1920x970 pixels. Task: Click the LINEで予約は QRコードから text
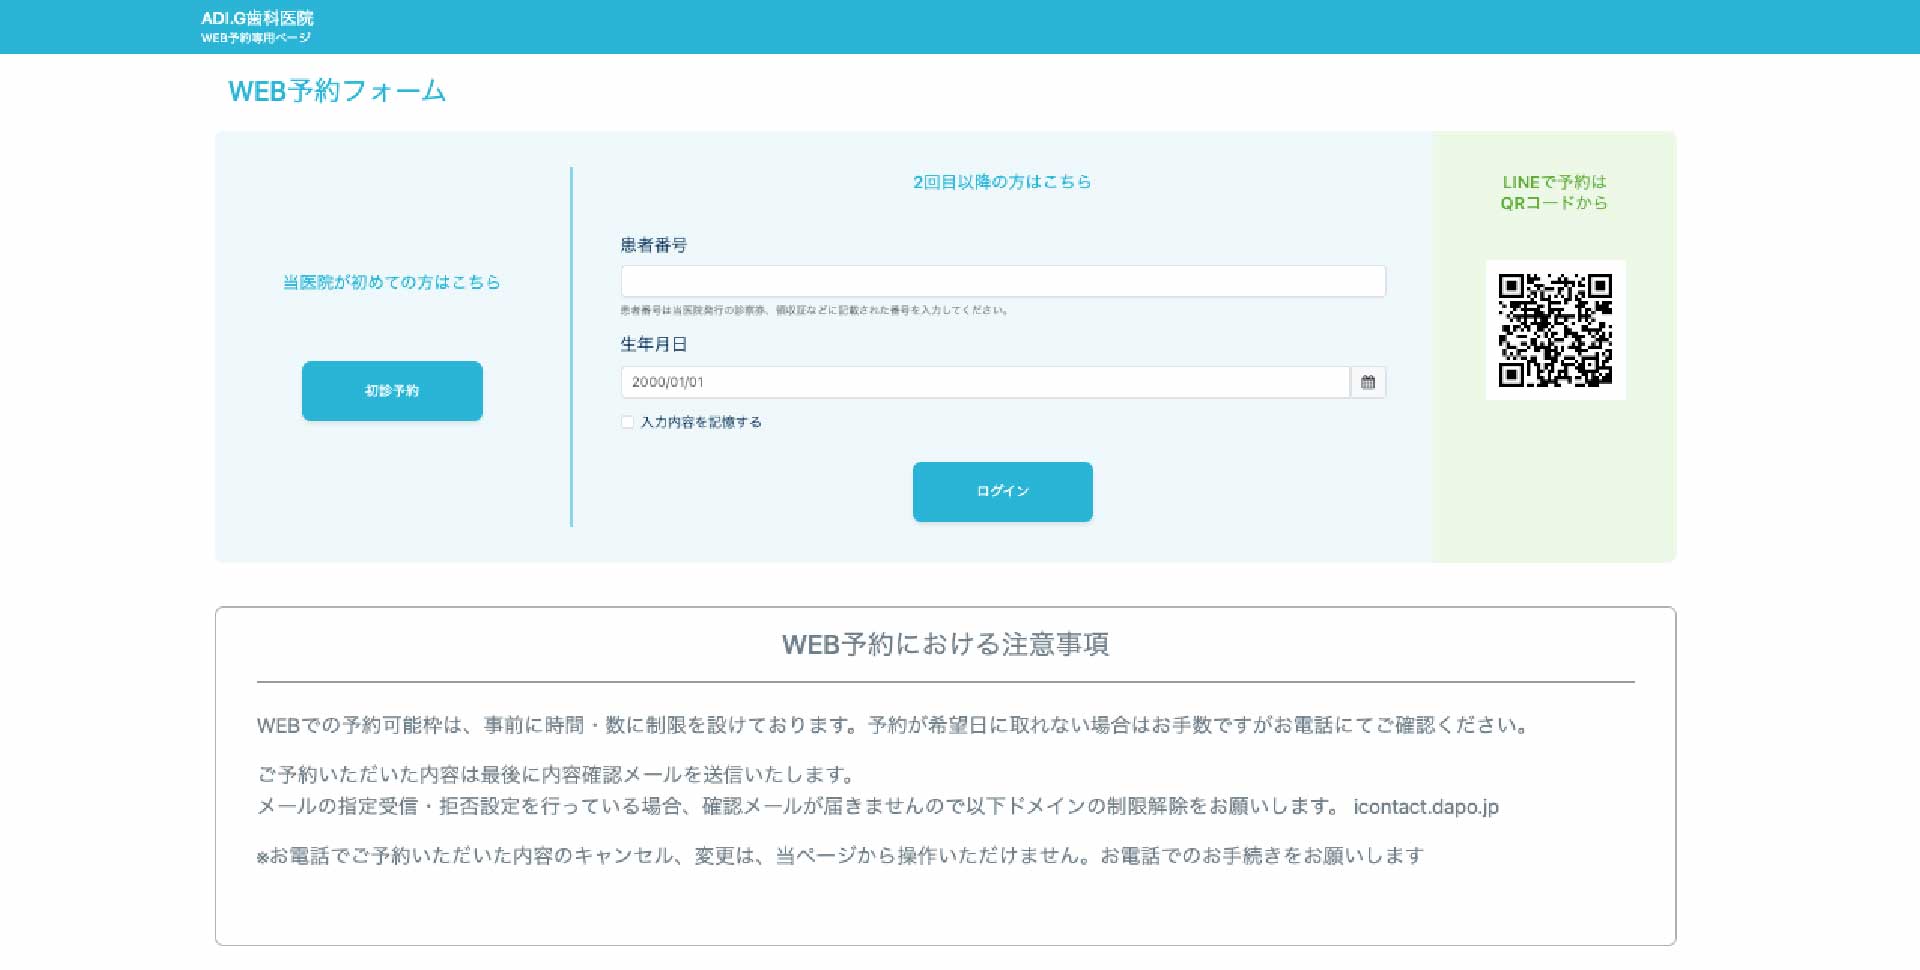[x=1554, y=192]
